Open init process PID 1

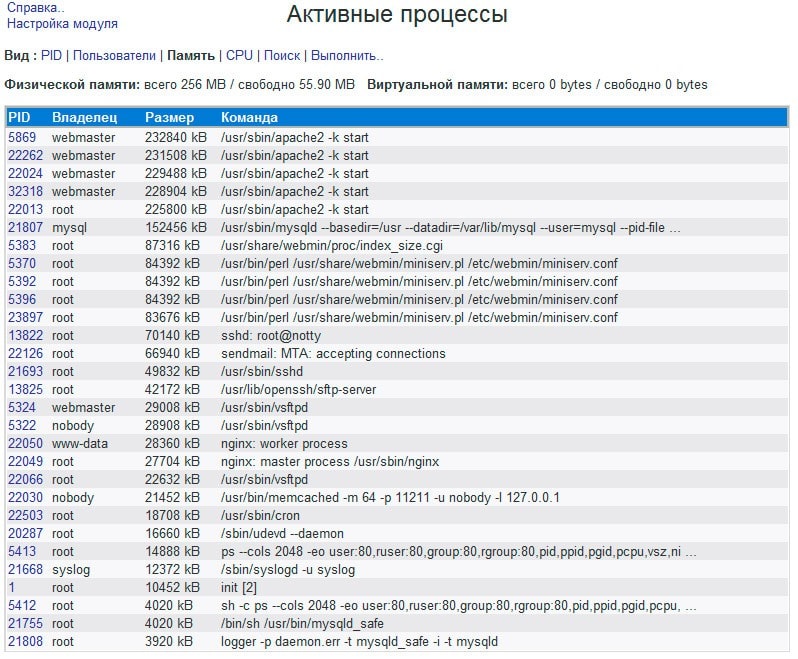[x=12, y=587]
